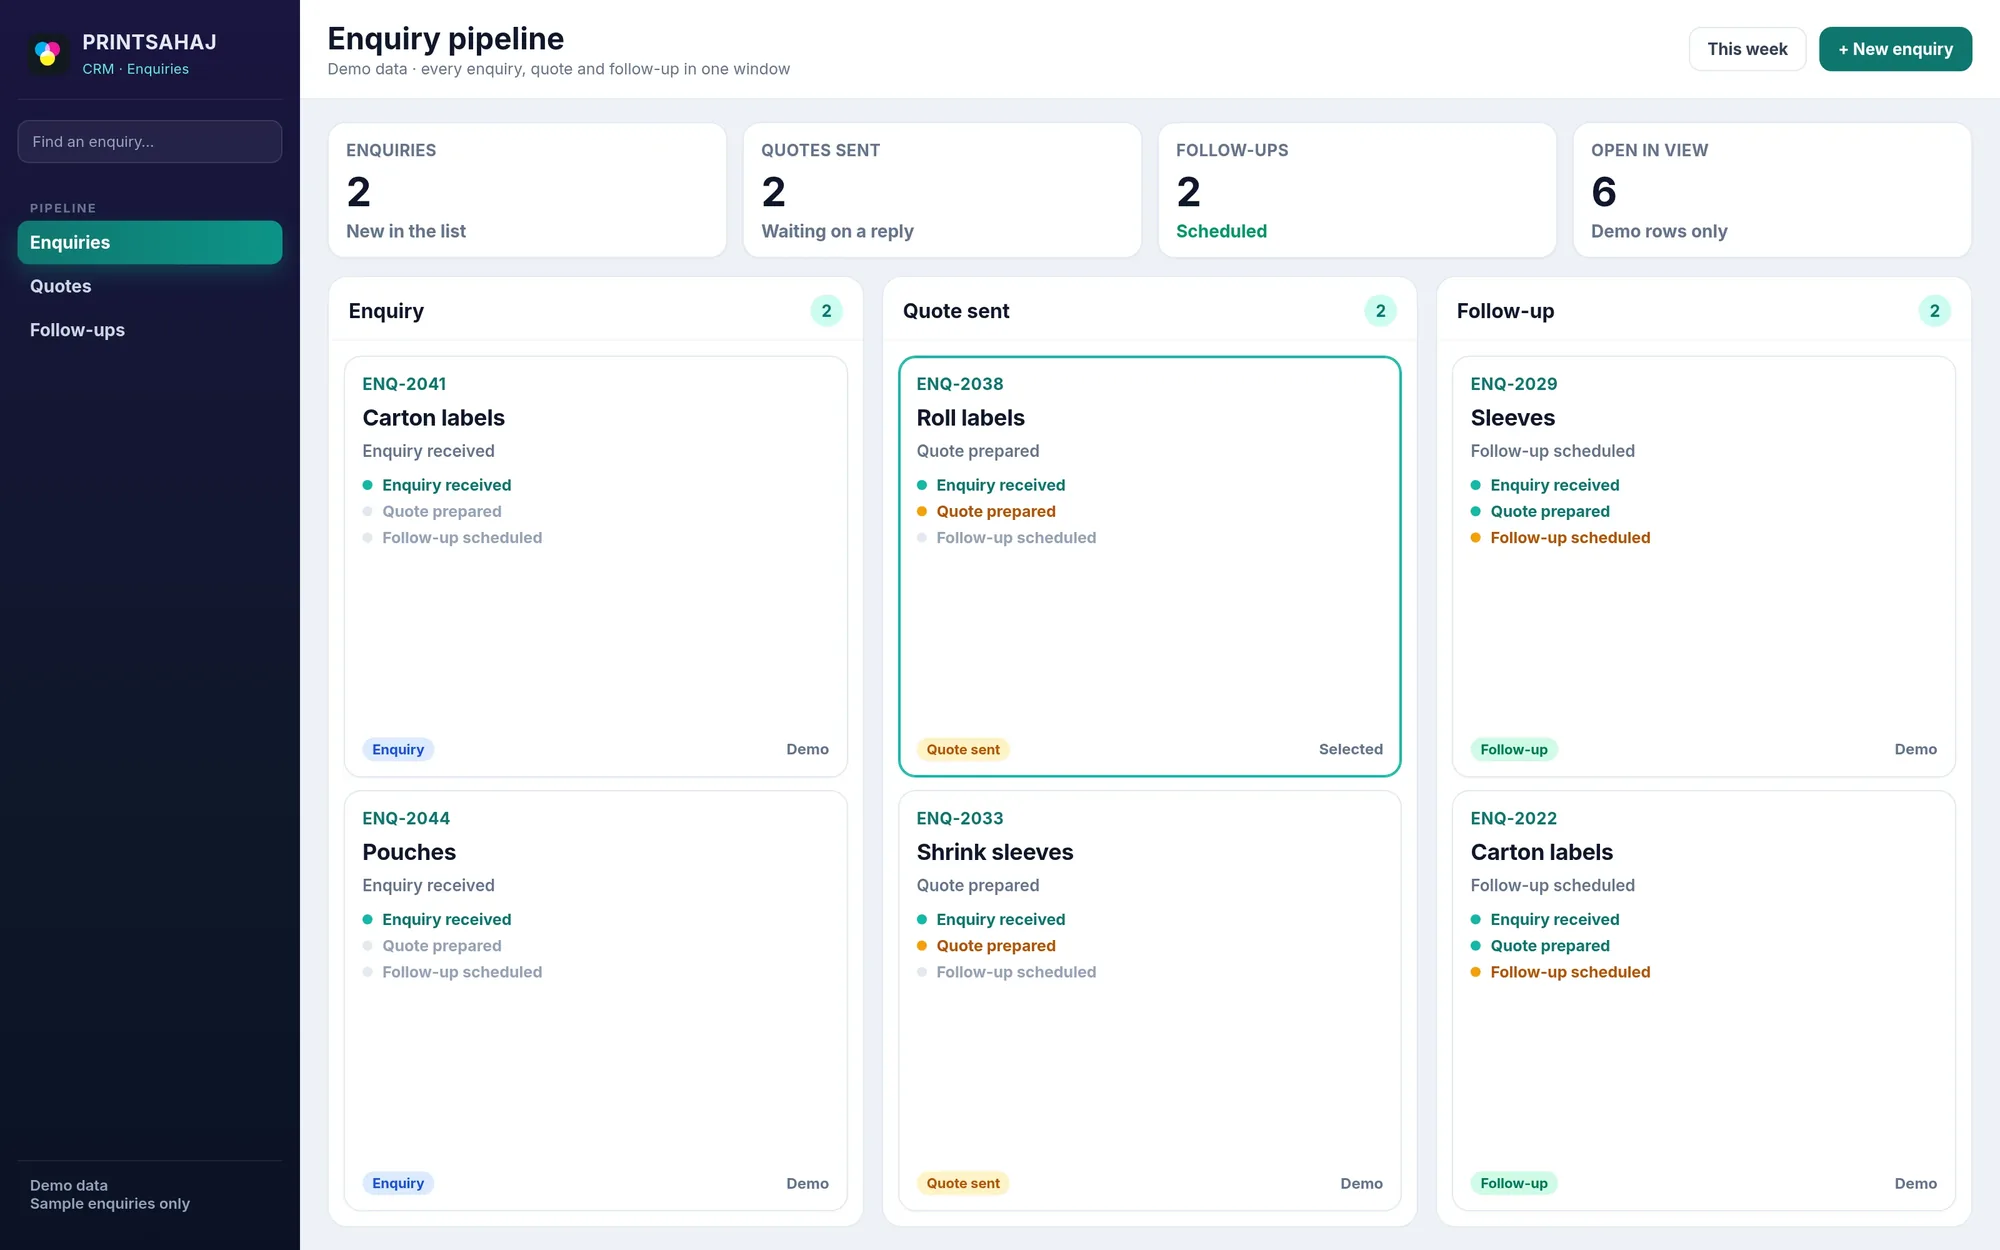The height and width of the screenshot is (1250, 2000).
Task: Click the 'Follow-up' column heading
Action: [x=1505, y=311]
